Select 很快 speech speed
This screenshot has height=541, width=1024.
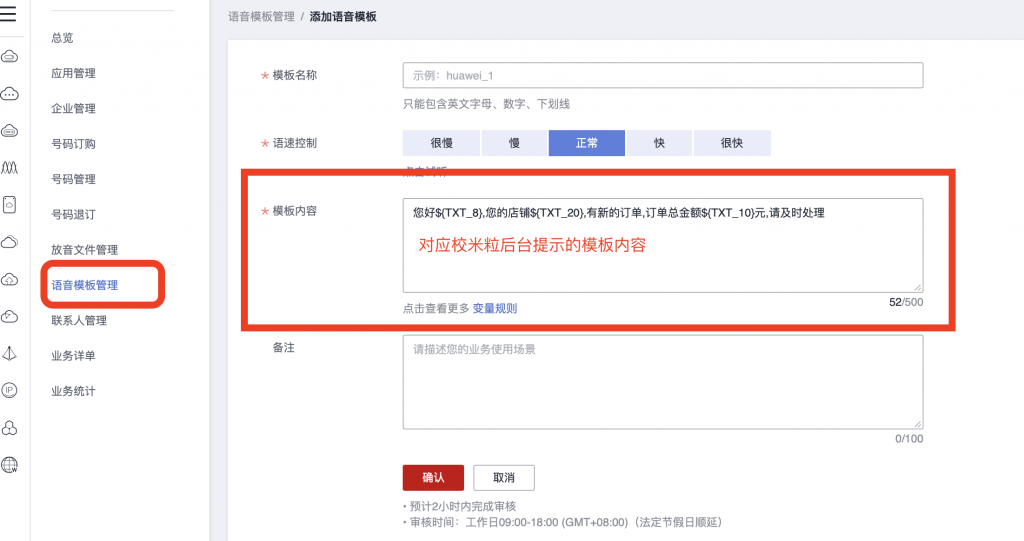click(x=732, y=143)
